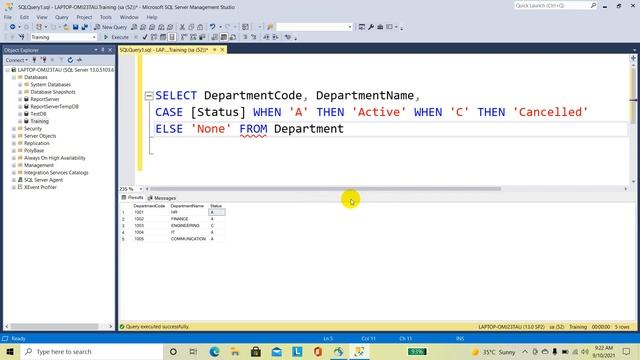Open Microsoft Edge from the taskbar
640x360 pixels.
214,351
